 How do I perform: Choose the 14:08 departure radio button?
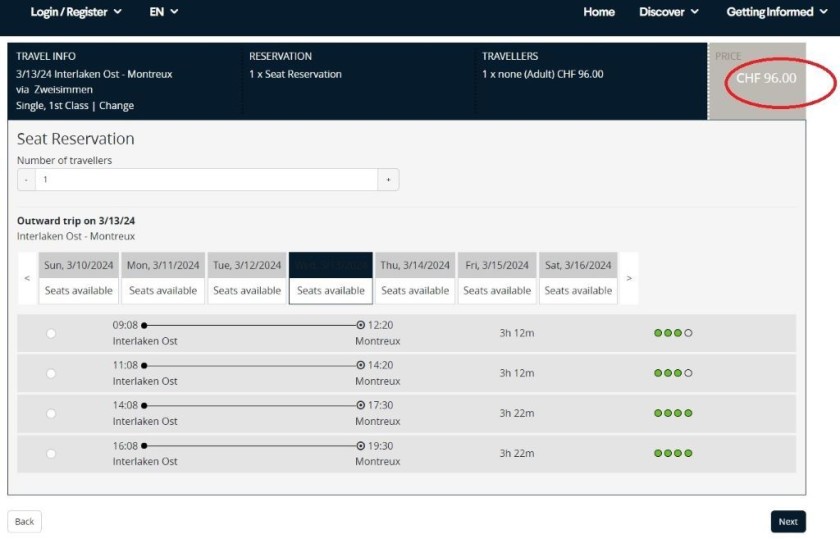51,414
